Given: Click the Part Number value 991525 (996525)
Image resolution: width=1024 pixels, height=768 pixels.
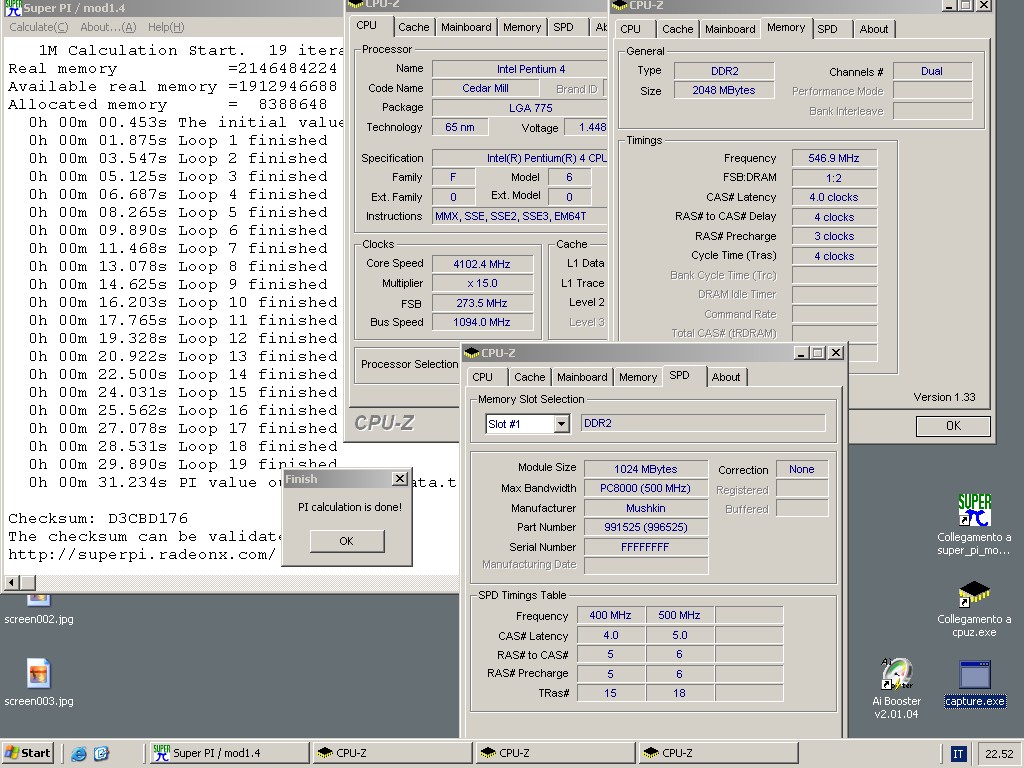Looking at the screenshot, I should click(646, 527).
